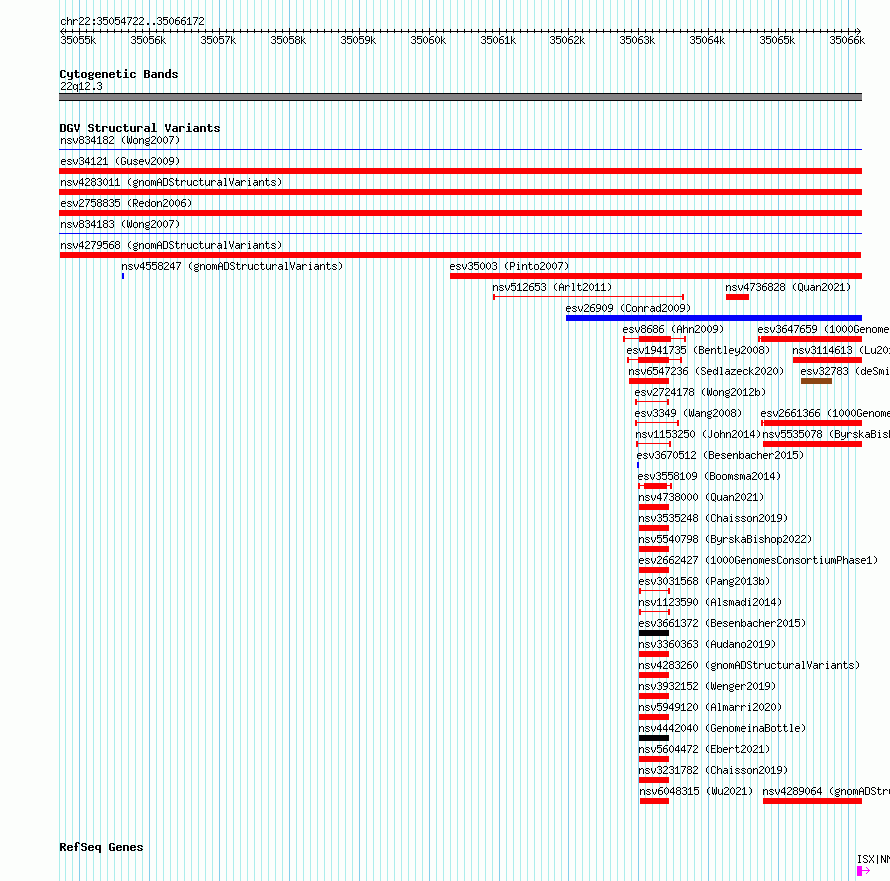
Task: Click esv1941735 (Bentley2008) label
Action: (698, 350)
